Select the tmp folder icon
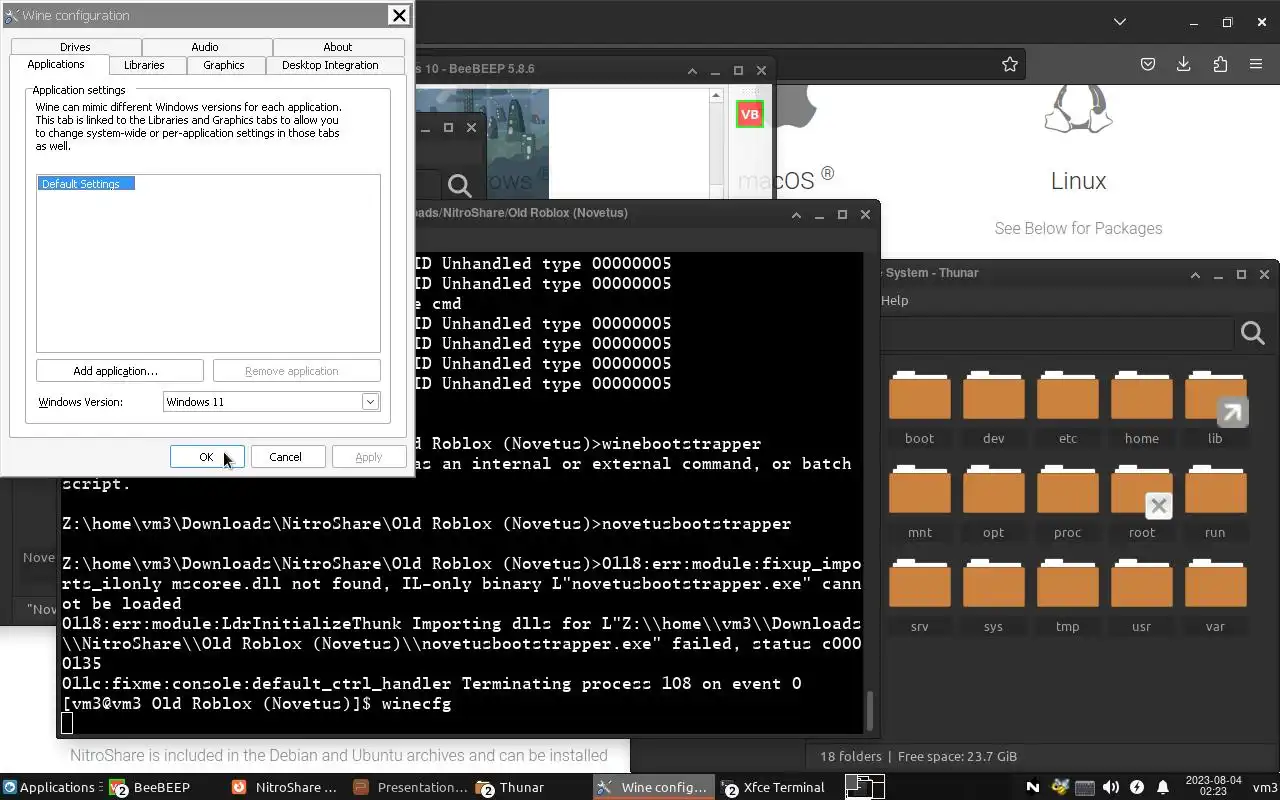1280x800 pixels. pyautogui.click(x=1067, y=584)
